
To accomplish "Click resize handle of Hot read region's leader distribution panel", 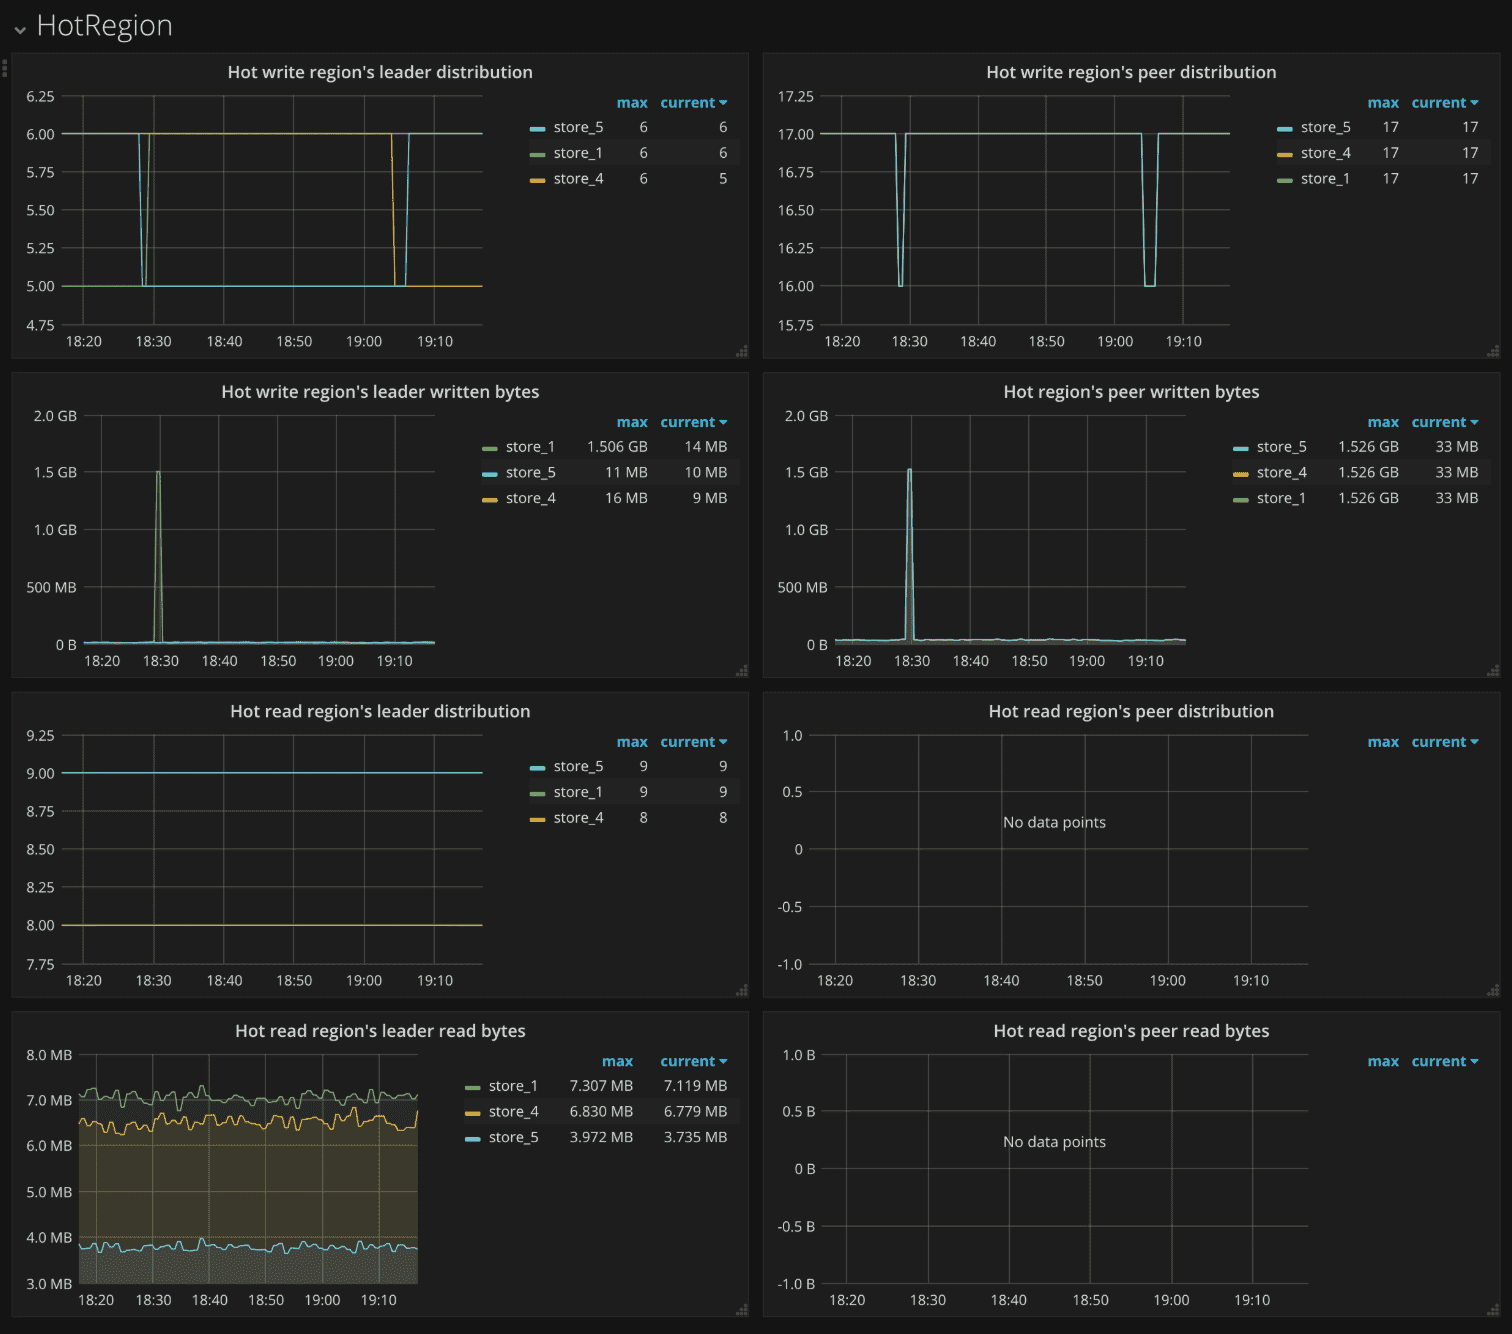I will point(741,990).
